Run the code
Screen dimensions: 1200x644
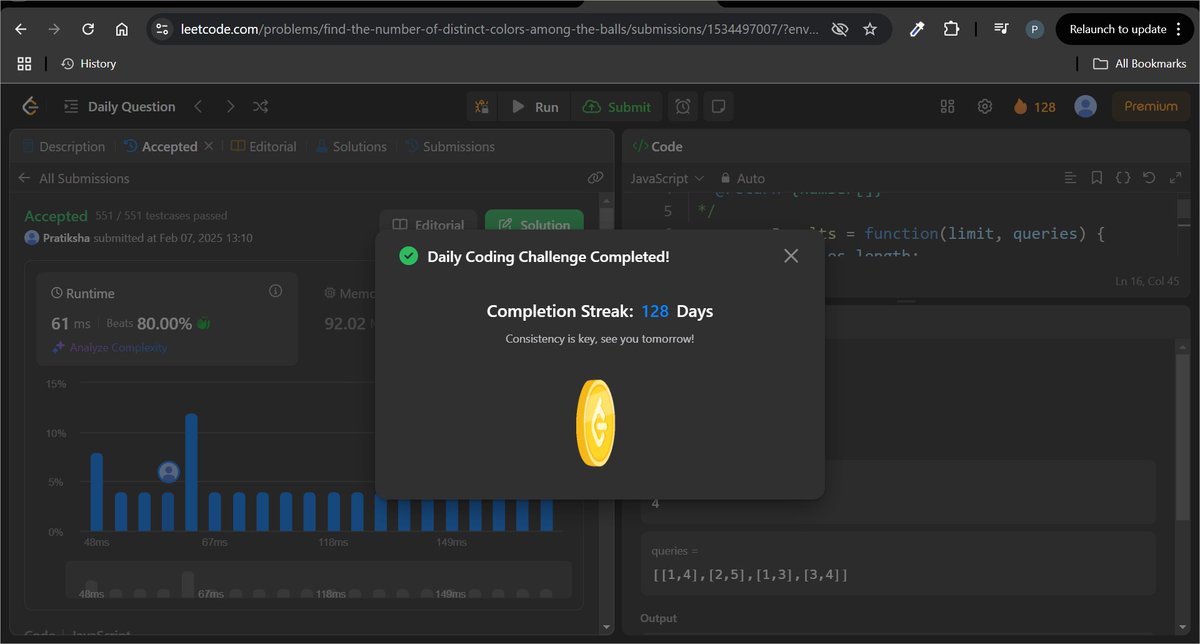535,106
